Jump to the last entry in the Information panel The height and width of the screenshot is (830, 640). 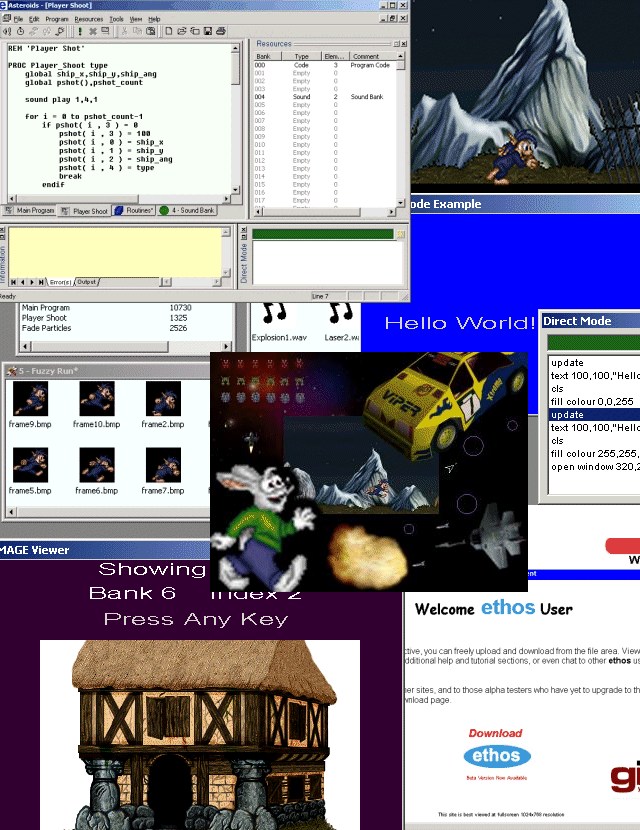pyautogui.click(x=41, y=282)
